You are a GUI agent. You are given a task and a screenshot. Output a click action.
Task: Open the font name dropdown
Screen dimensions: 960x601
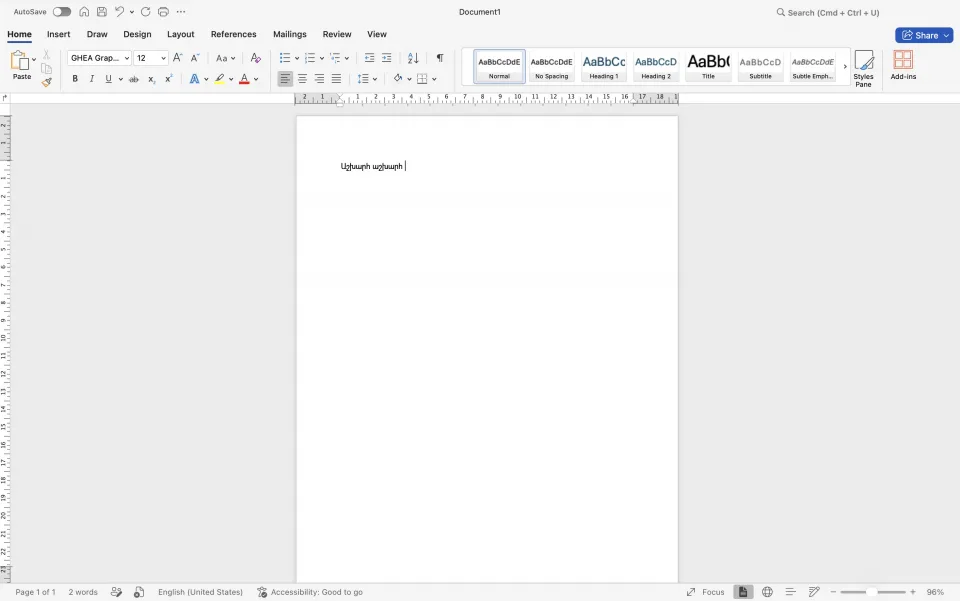127,58
